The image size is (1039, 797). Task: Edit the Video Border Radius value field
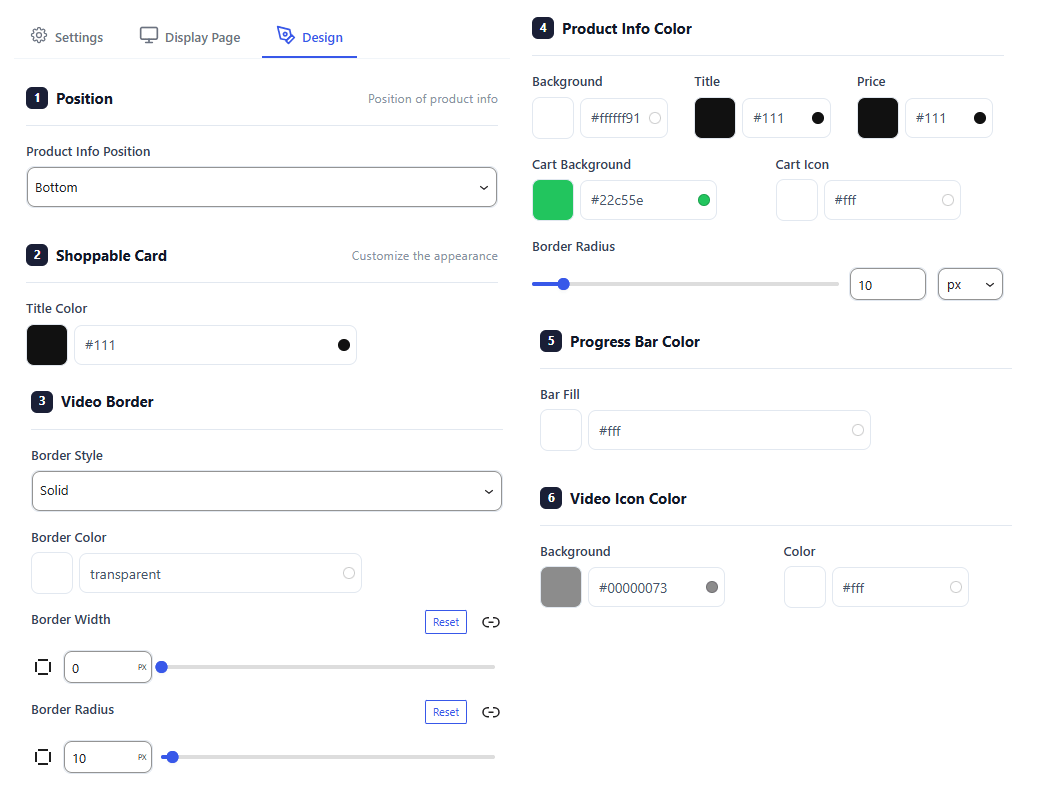(108, 757)
